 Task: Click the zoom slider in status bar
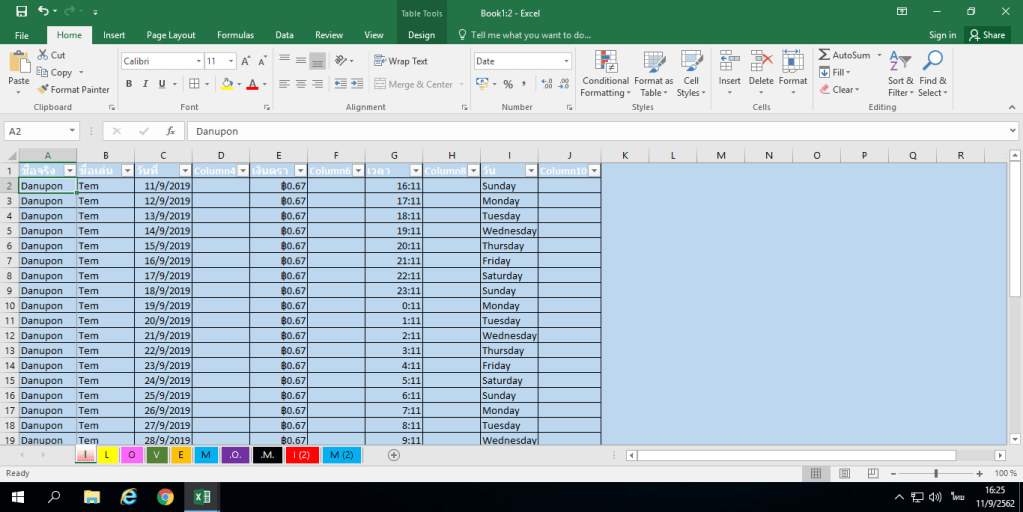(x=936, y=473)
